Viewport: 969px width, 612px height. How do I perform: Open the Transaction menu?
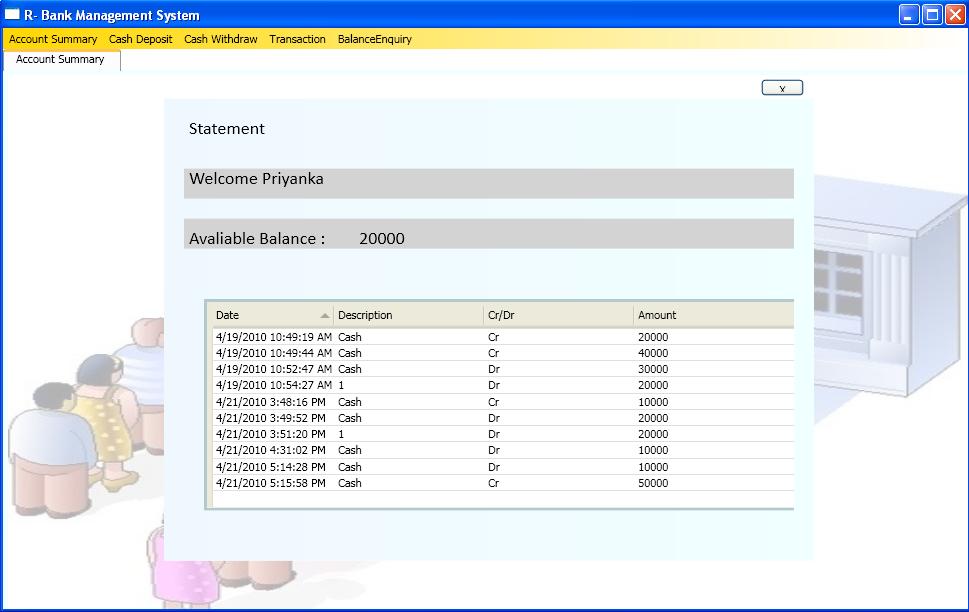297,39
